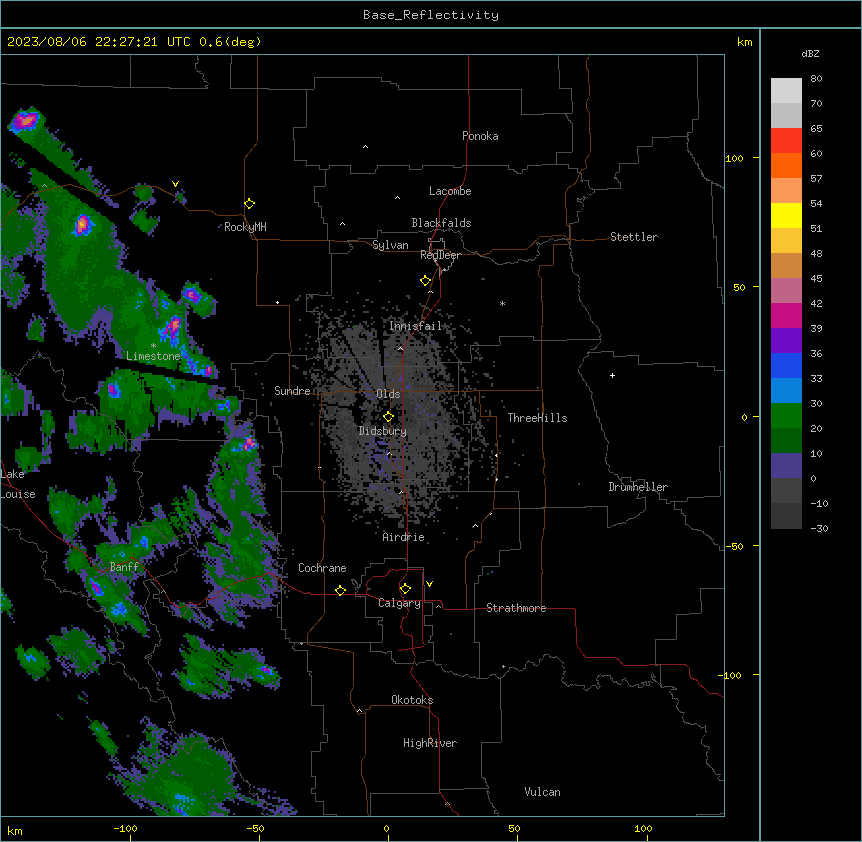Click the 100 tick on the right axis

[x=735, y=158]
